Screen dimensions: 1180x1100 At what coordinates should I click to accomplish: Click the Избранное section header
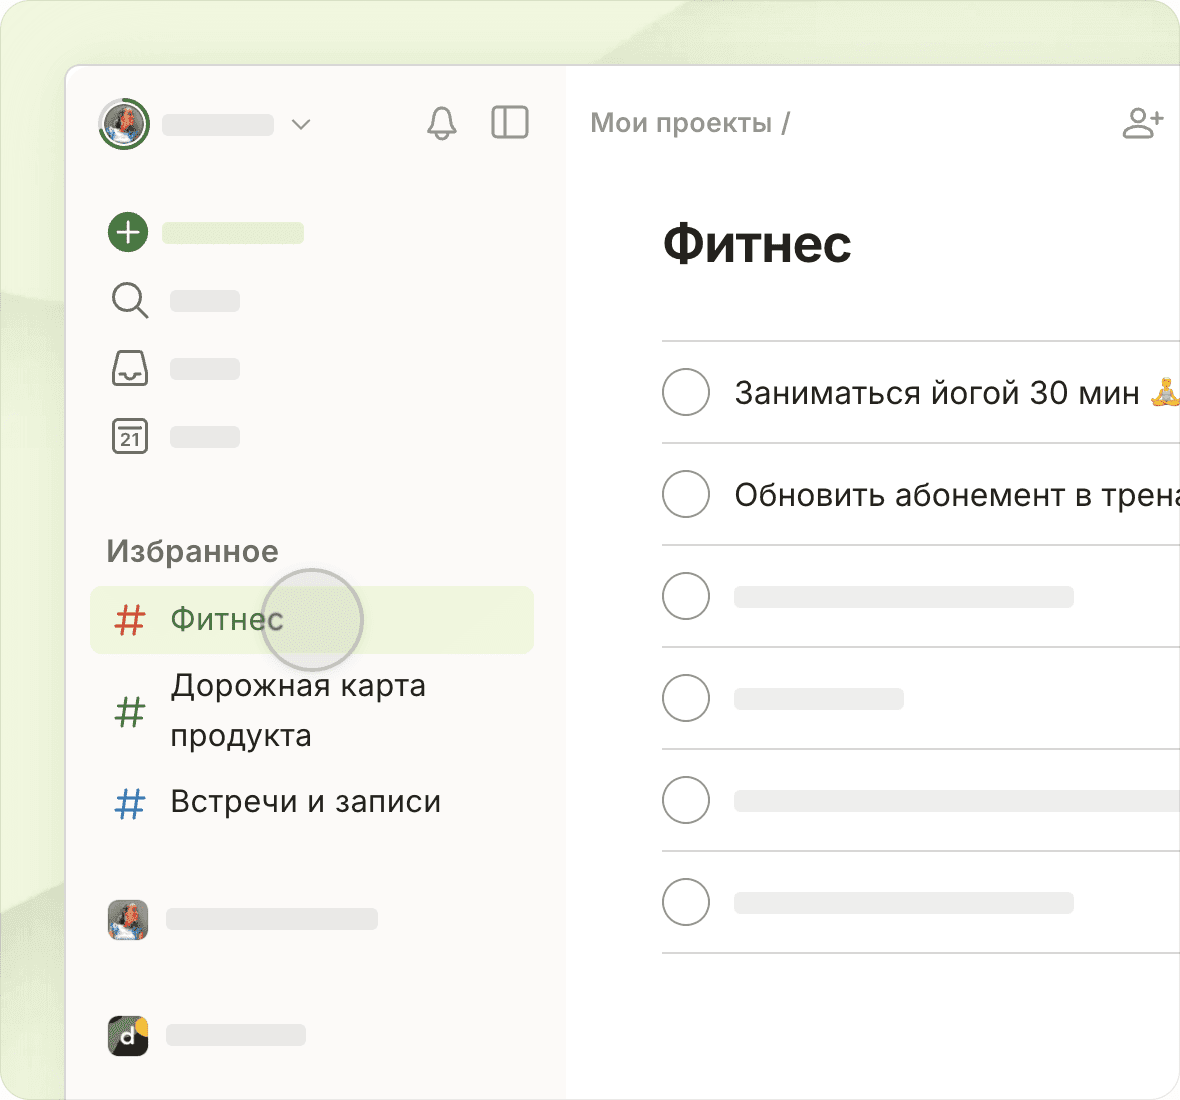[192, 551]
